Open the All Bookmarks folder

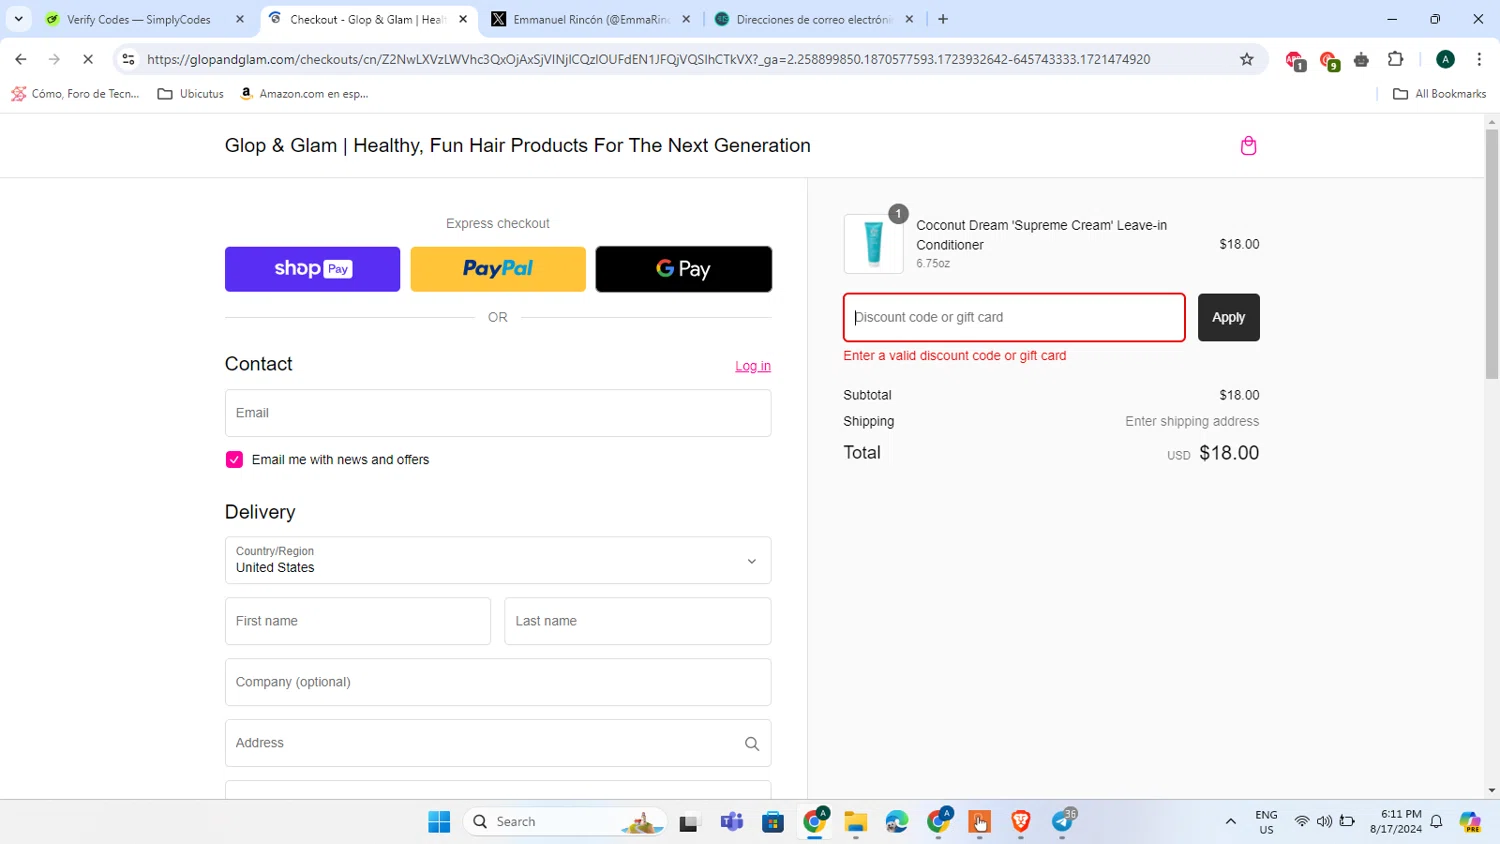pyautogui.click(x=1439, y=94)
